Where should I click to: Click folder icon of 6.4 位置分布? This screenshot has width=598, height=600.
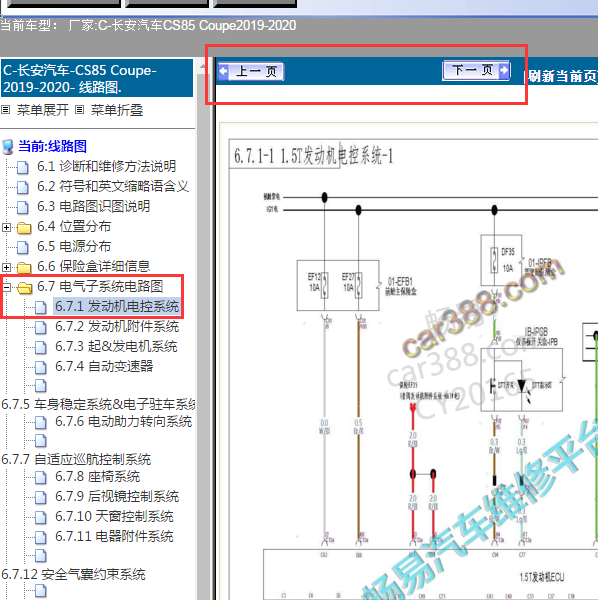[24, 228]
